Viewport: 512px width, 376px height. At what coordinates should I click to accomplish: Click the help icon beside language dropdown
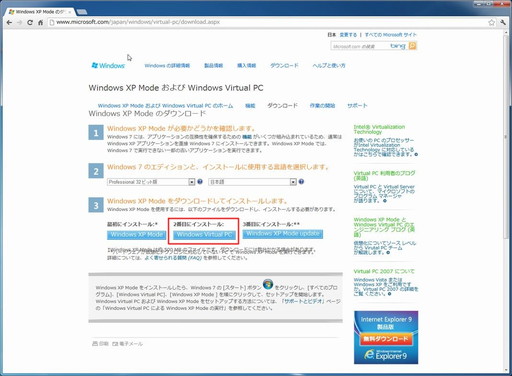point(301,182)
